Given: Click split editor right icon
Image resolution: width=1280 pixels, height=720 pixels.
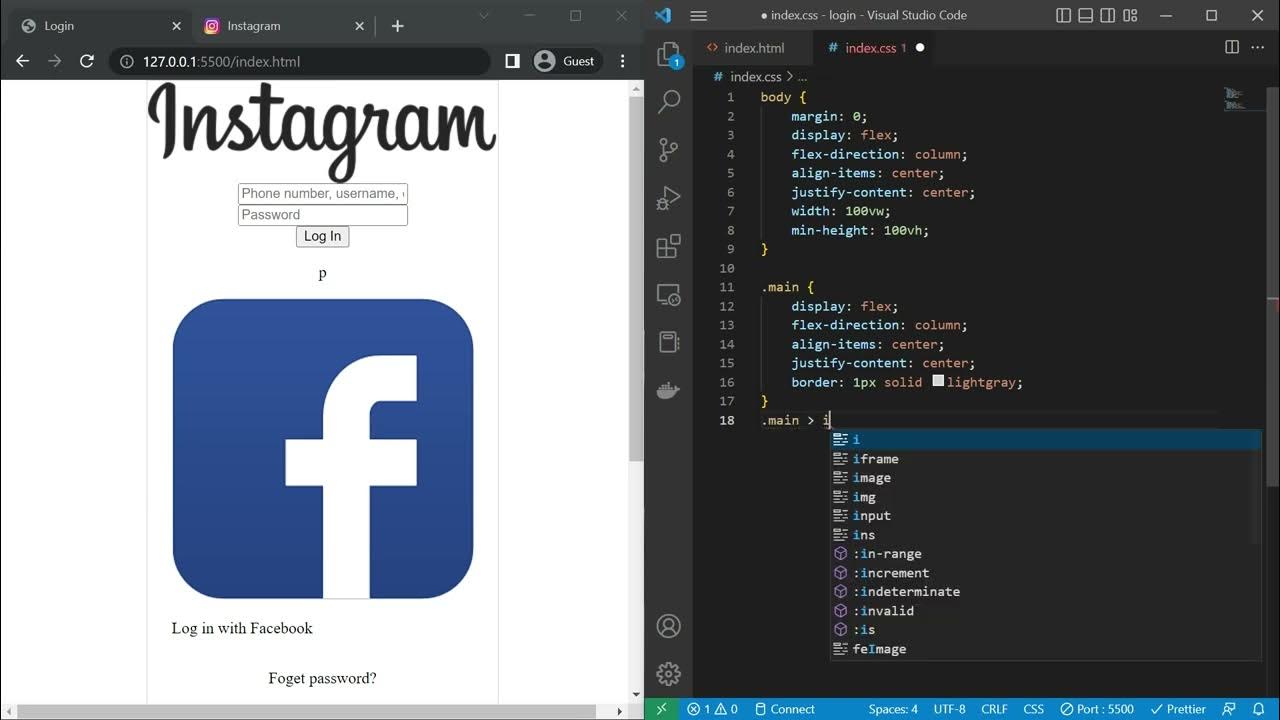Looking at the screenshot, I should (1232, 47).
